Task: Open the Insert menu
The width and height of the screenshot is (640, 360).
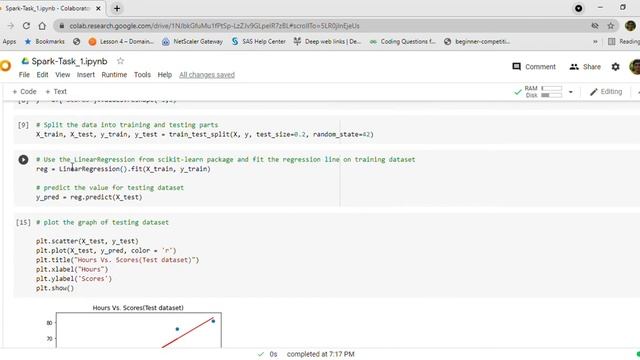Action: pyautogui.click(x=86, y=75)
